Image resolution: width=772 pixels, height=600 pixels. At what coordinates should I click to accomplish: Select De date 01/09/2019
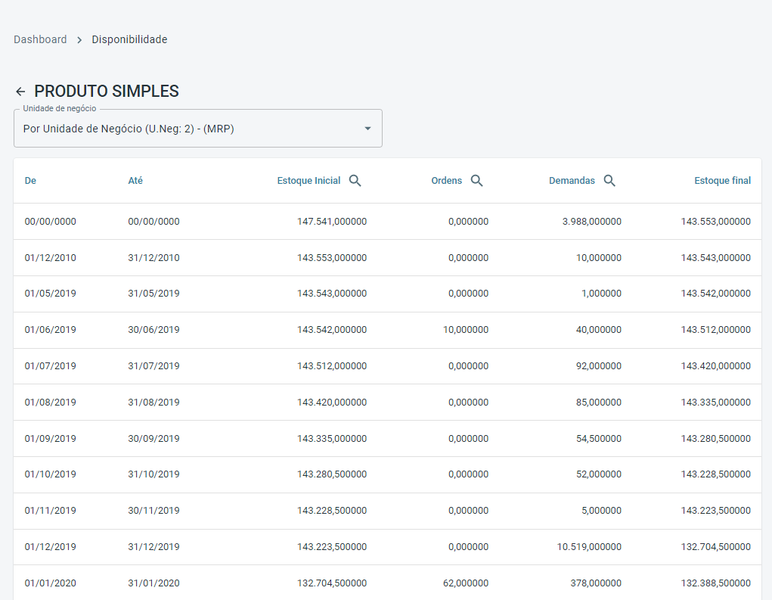tap(50, 439)
